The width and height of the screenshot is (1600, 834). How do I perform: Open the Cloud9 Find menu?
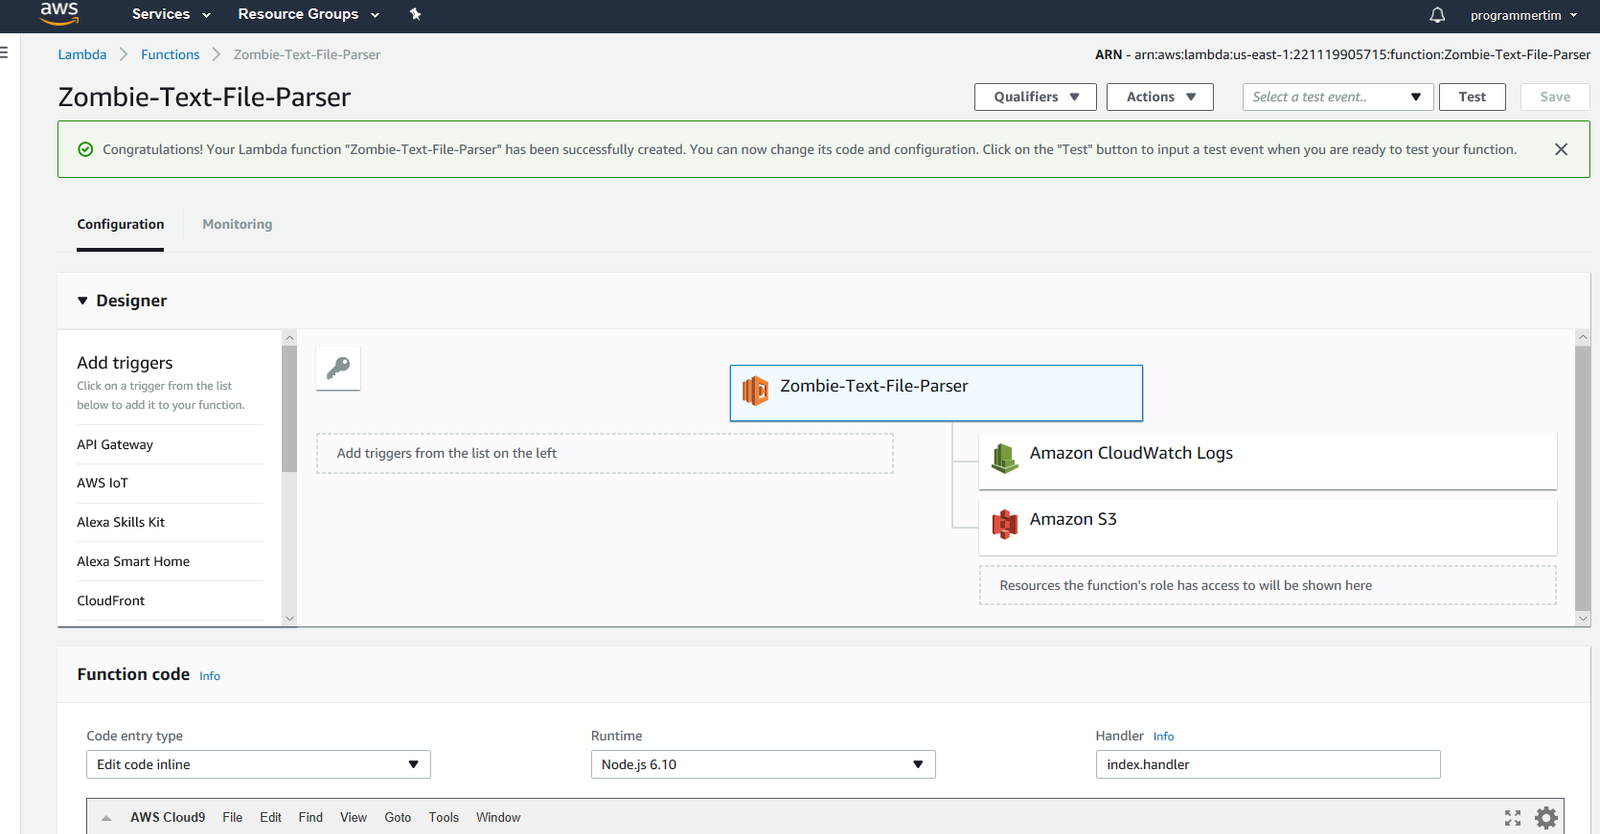(x=310, y=817)
